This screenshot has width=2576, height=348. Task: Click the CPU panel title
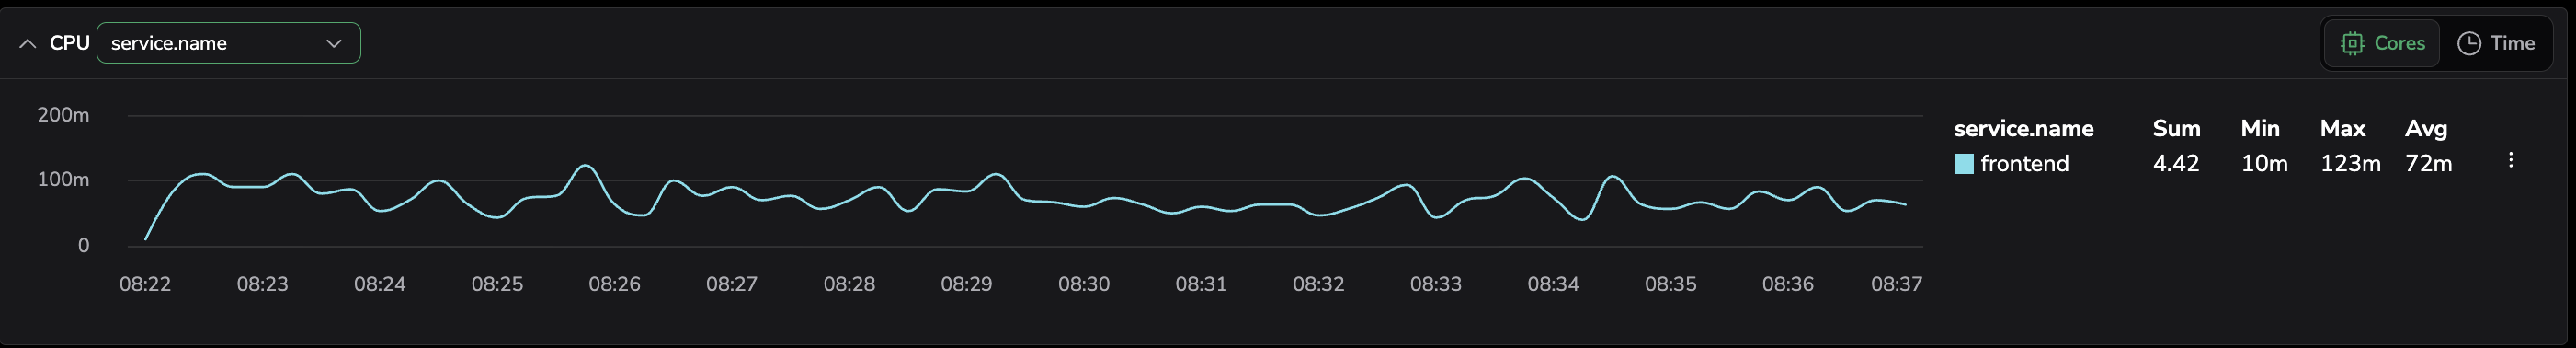[70, 43]
